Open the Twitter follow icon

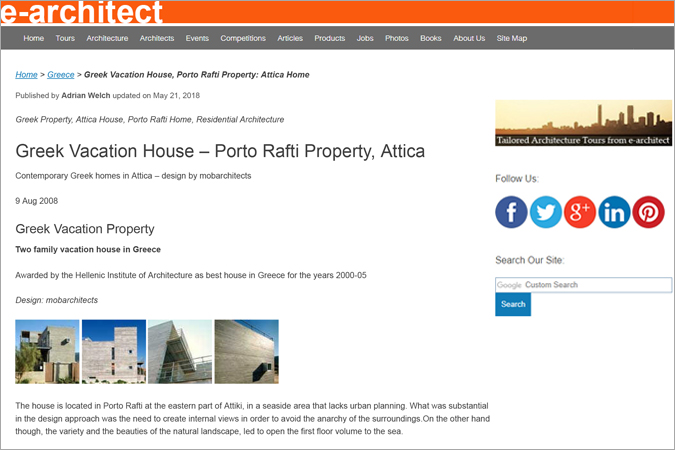click(x=545, y=212)
